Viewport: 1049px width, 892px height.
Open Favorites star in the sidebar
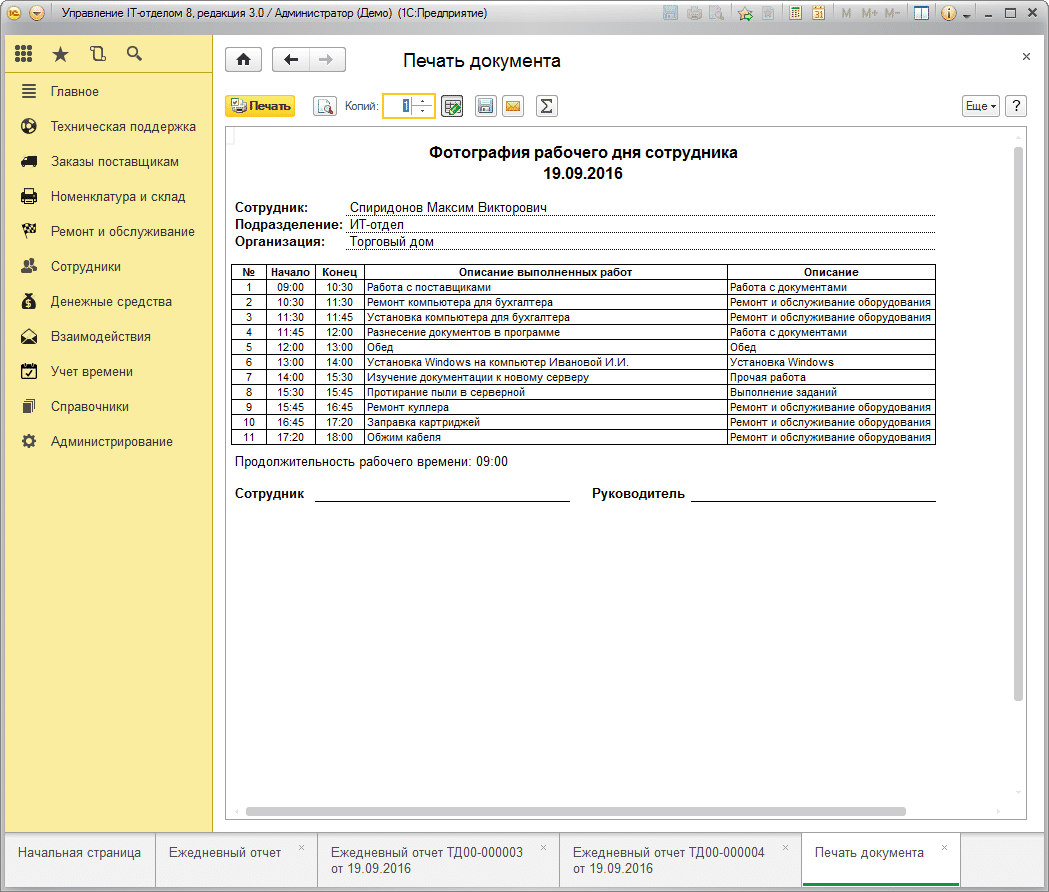pos(61,54)
